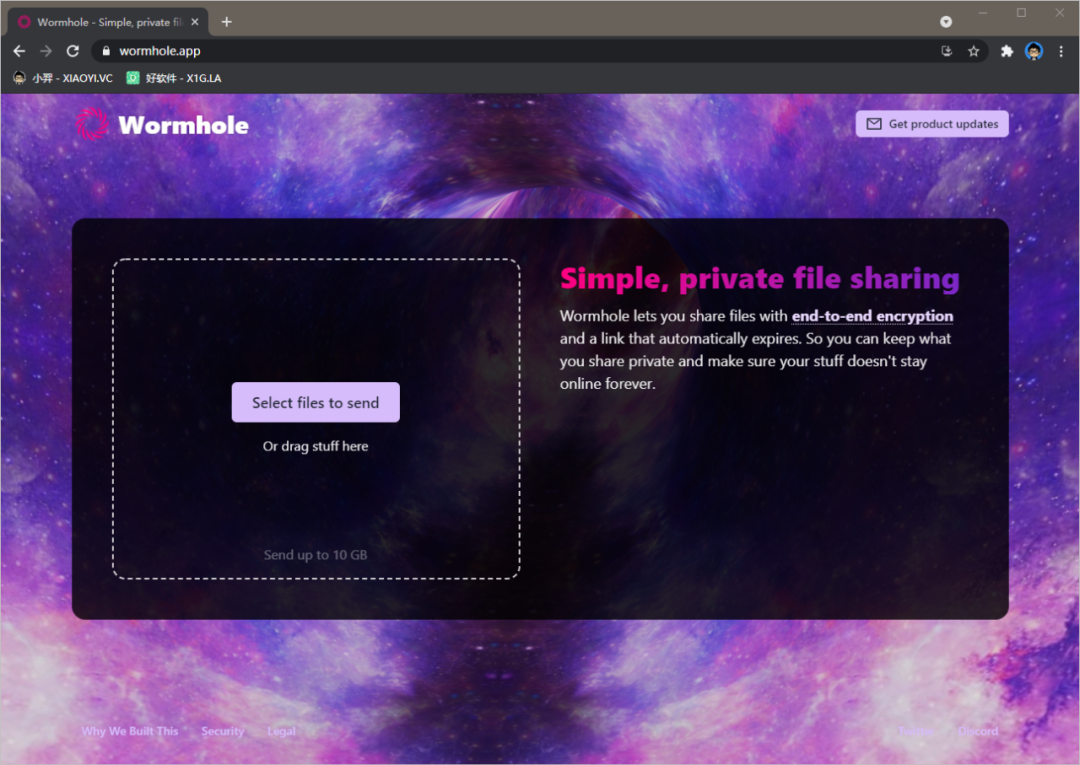The height and width of the screenshot is (765, 1080).
Task: Select the Wormhole browser tab
Action: [108, 22]
